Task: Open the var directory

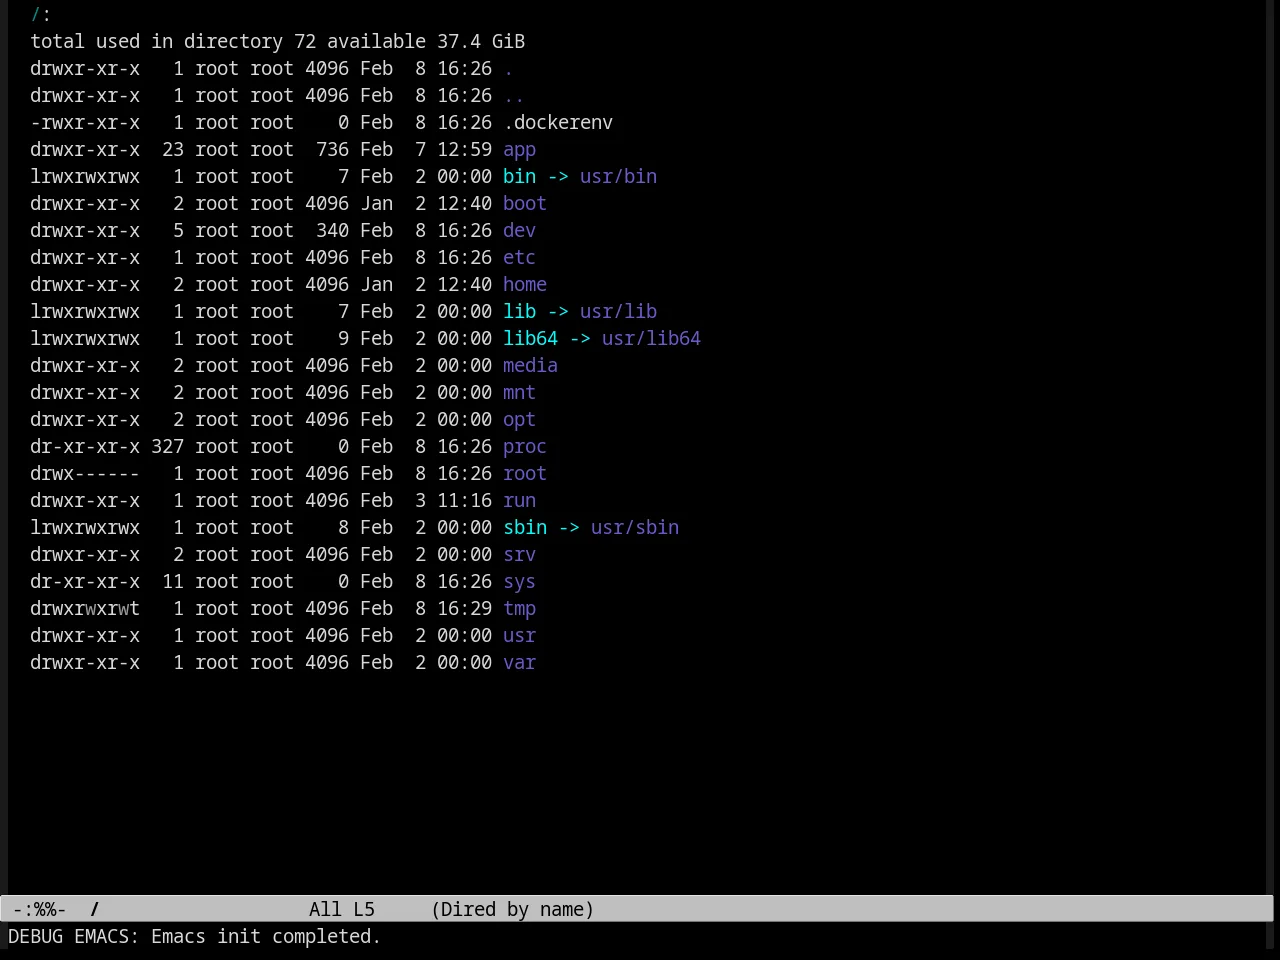Action: [x=519, y=662]
